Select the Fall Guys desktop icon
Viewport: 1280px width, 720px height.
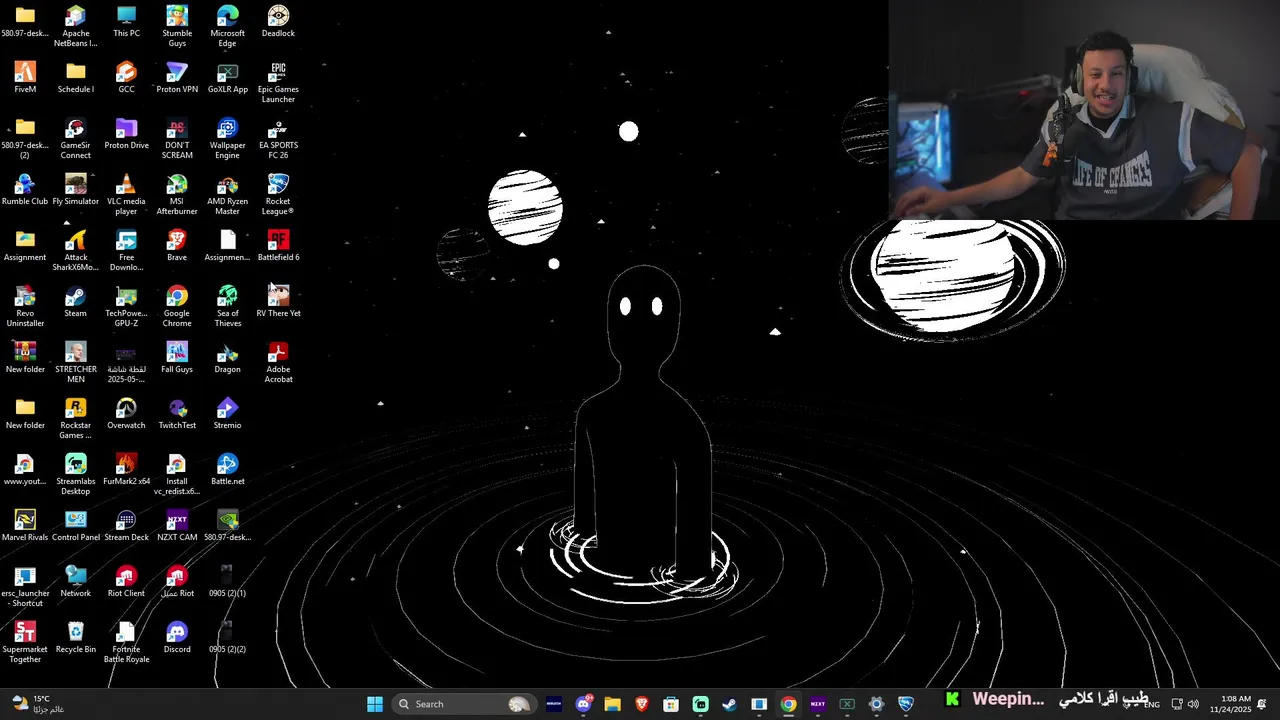coord(177,357)
